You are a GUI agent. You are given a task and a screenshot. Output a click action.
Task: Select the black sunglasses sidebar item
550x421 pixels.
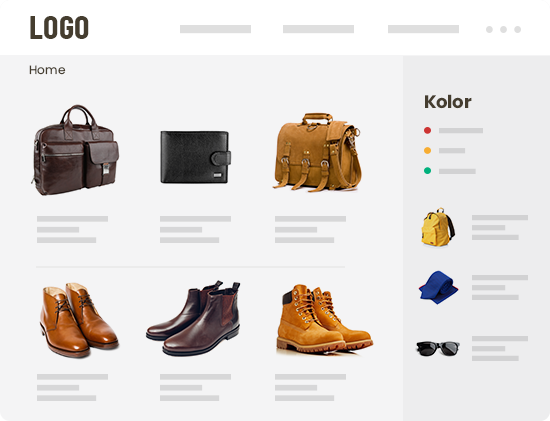pyautogui.click(x=438, y=348)
